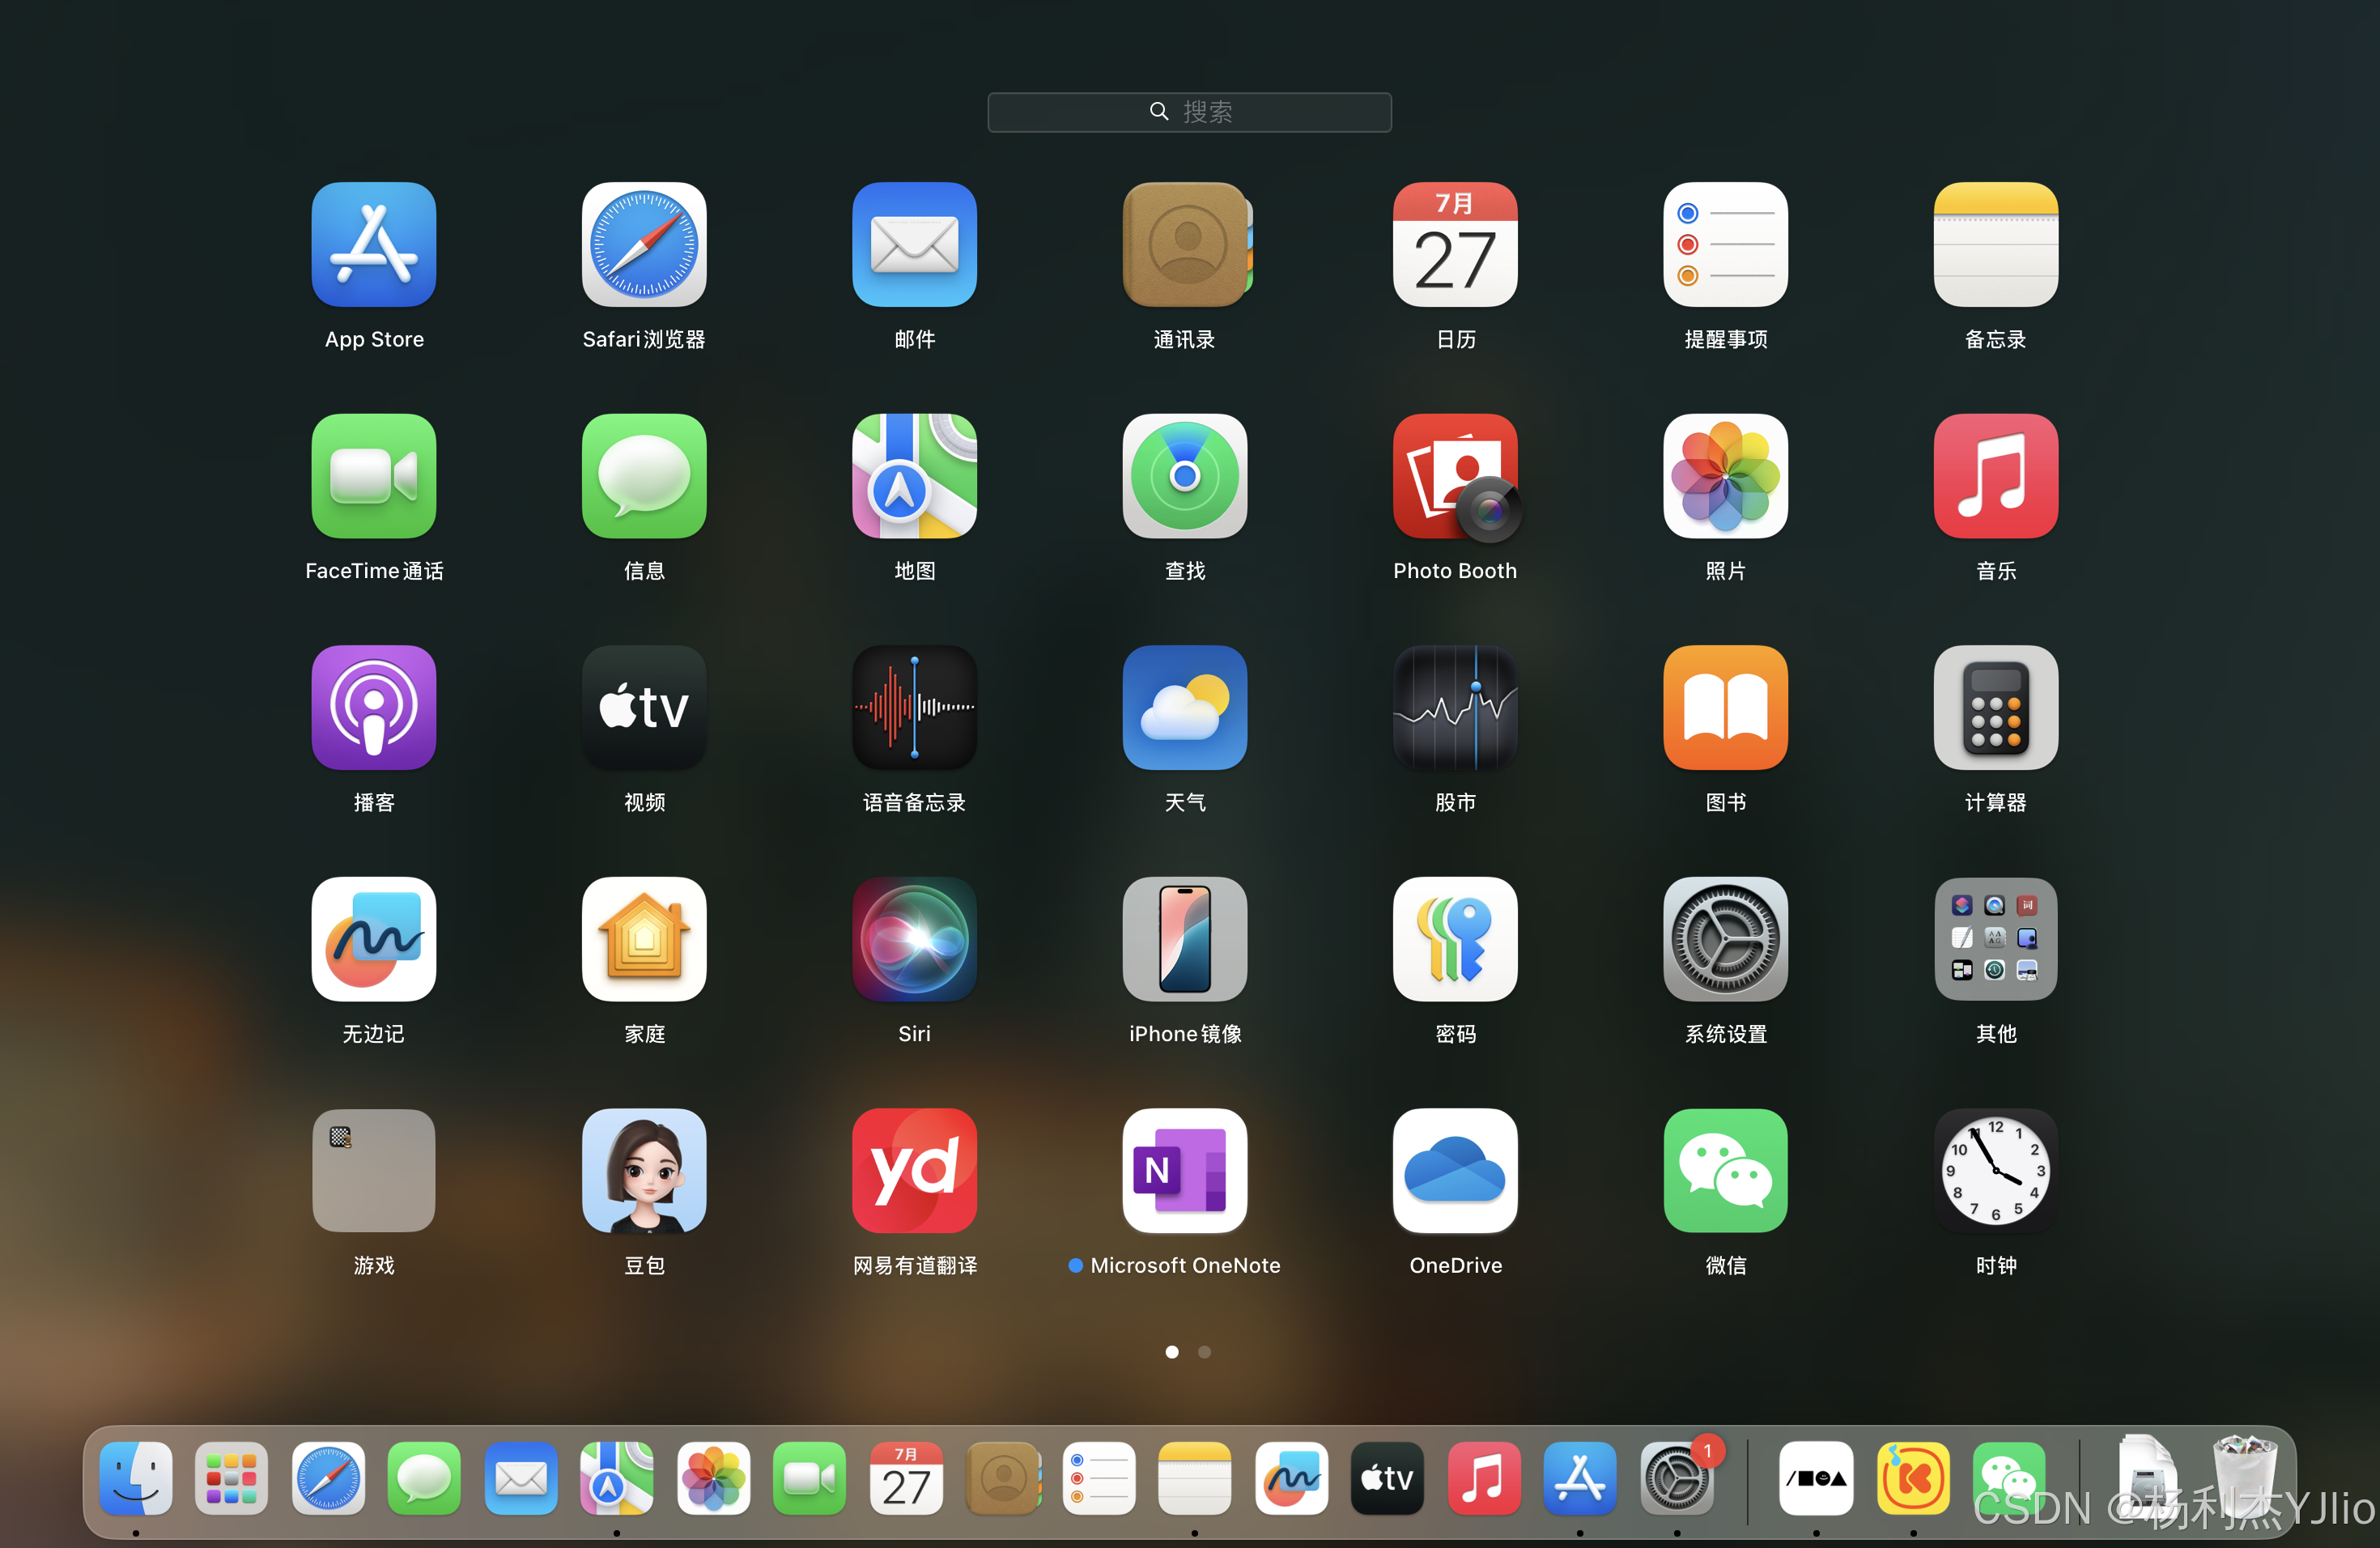Open FaceTime from the Dock

pos(809,1478)
